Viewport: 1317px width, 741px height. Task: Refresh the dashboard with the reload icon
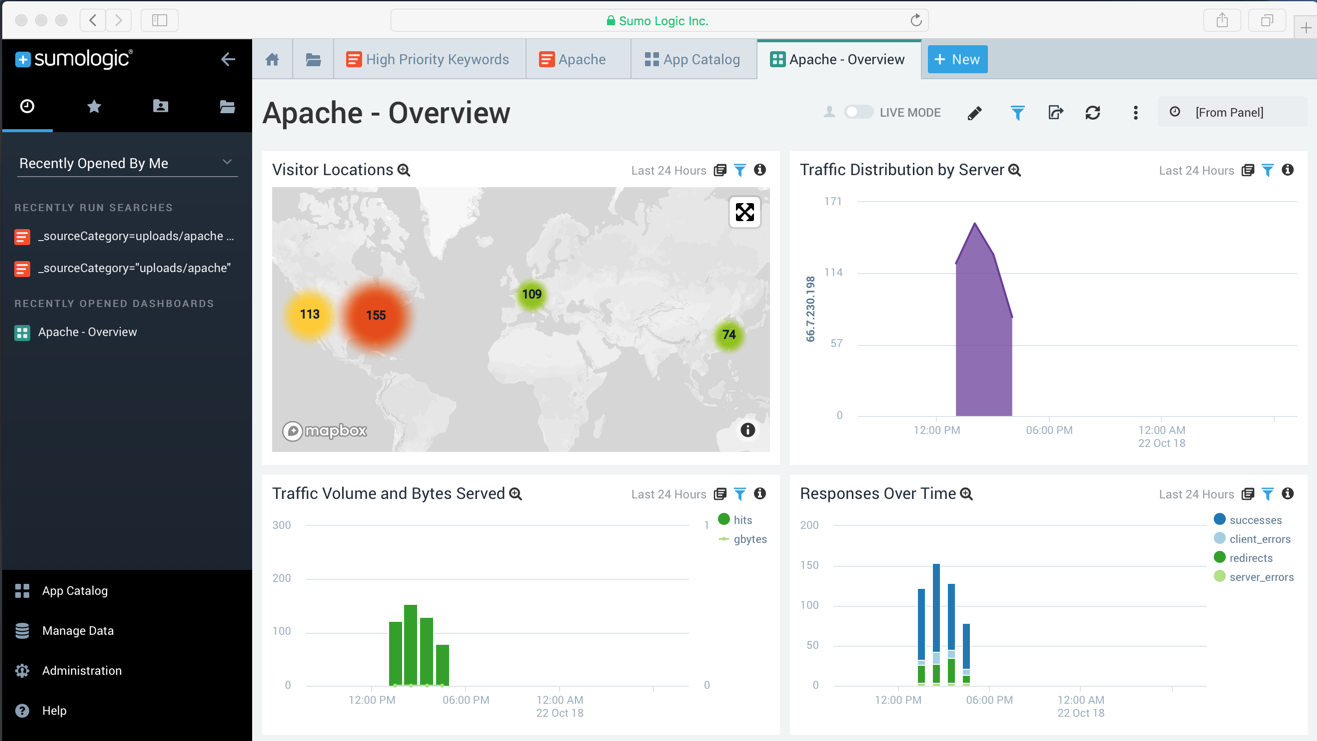click(x=1093, y=113)
